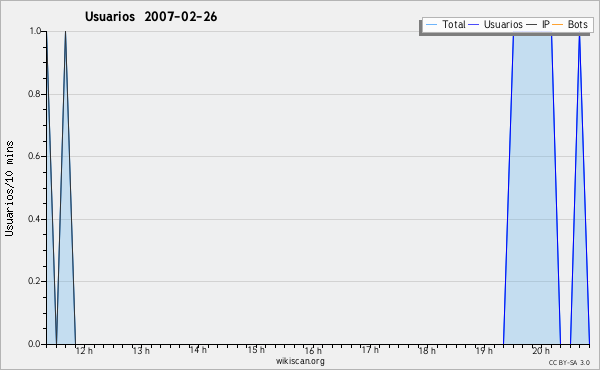Click the '12 h' x-axis label

(x=84, y=350)
